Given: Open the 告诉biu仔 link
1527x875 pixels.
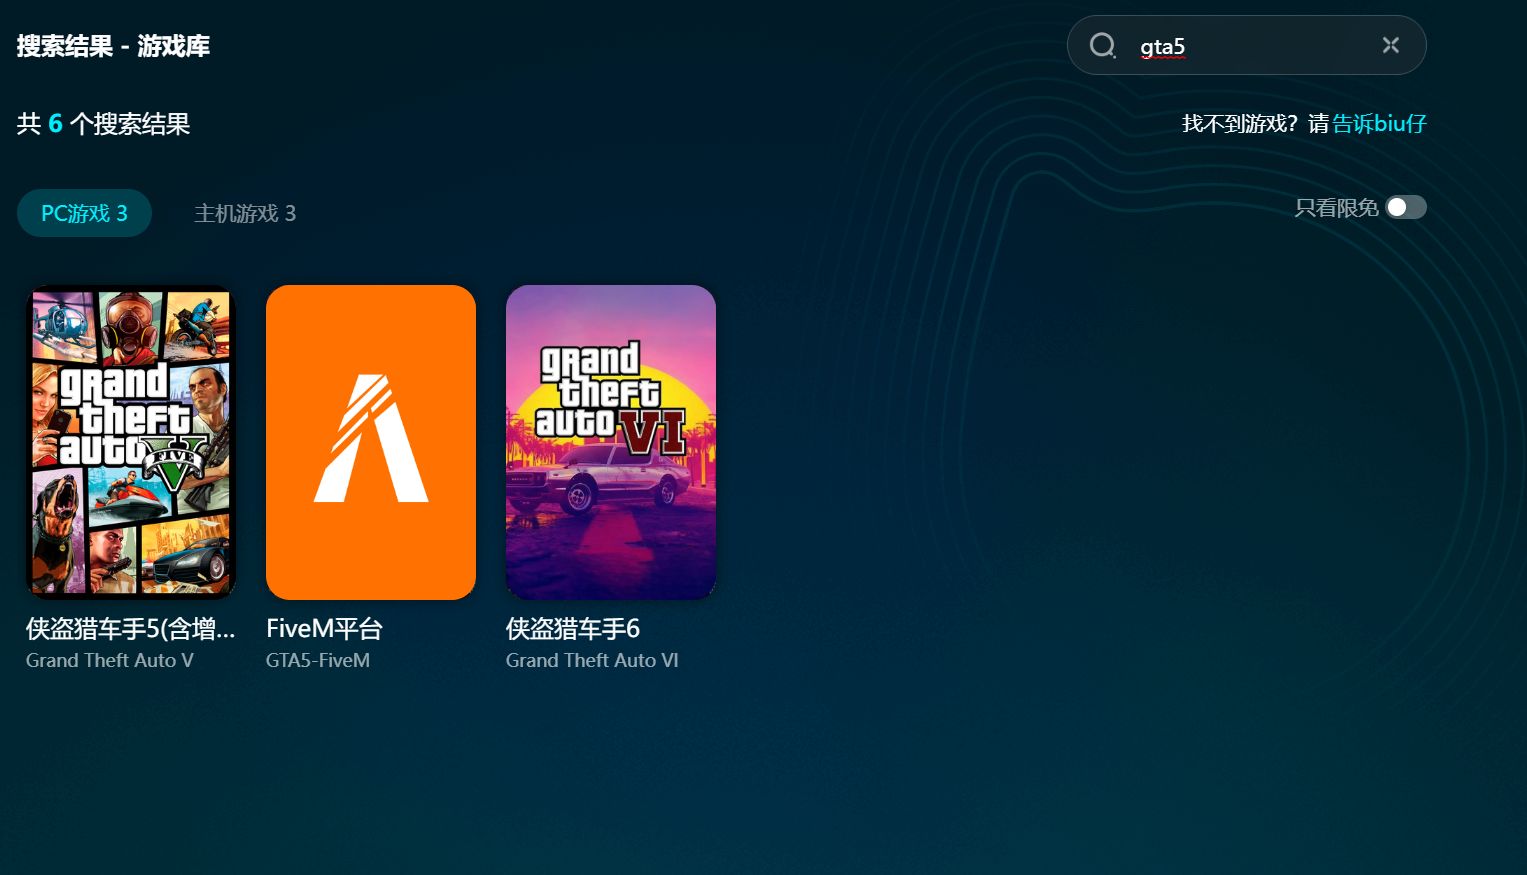Looking at the screenshot, I should [1379, 123].
